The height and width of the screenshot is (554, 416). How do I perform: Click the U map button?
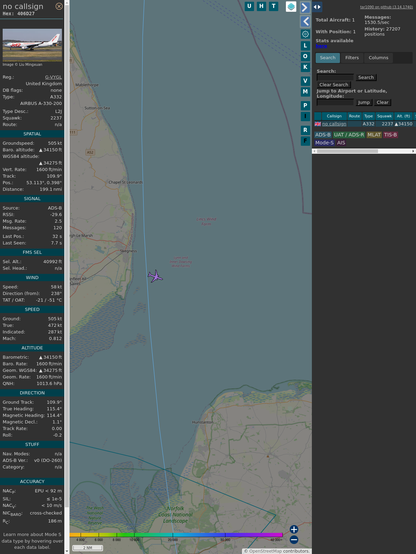coord(249,6)
